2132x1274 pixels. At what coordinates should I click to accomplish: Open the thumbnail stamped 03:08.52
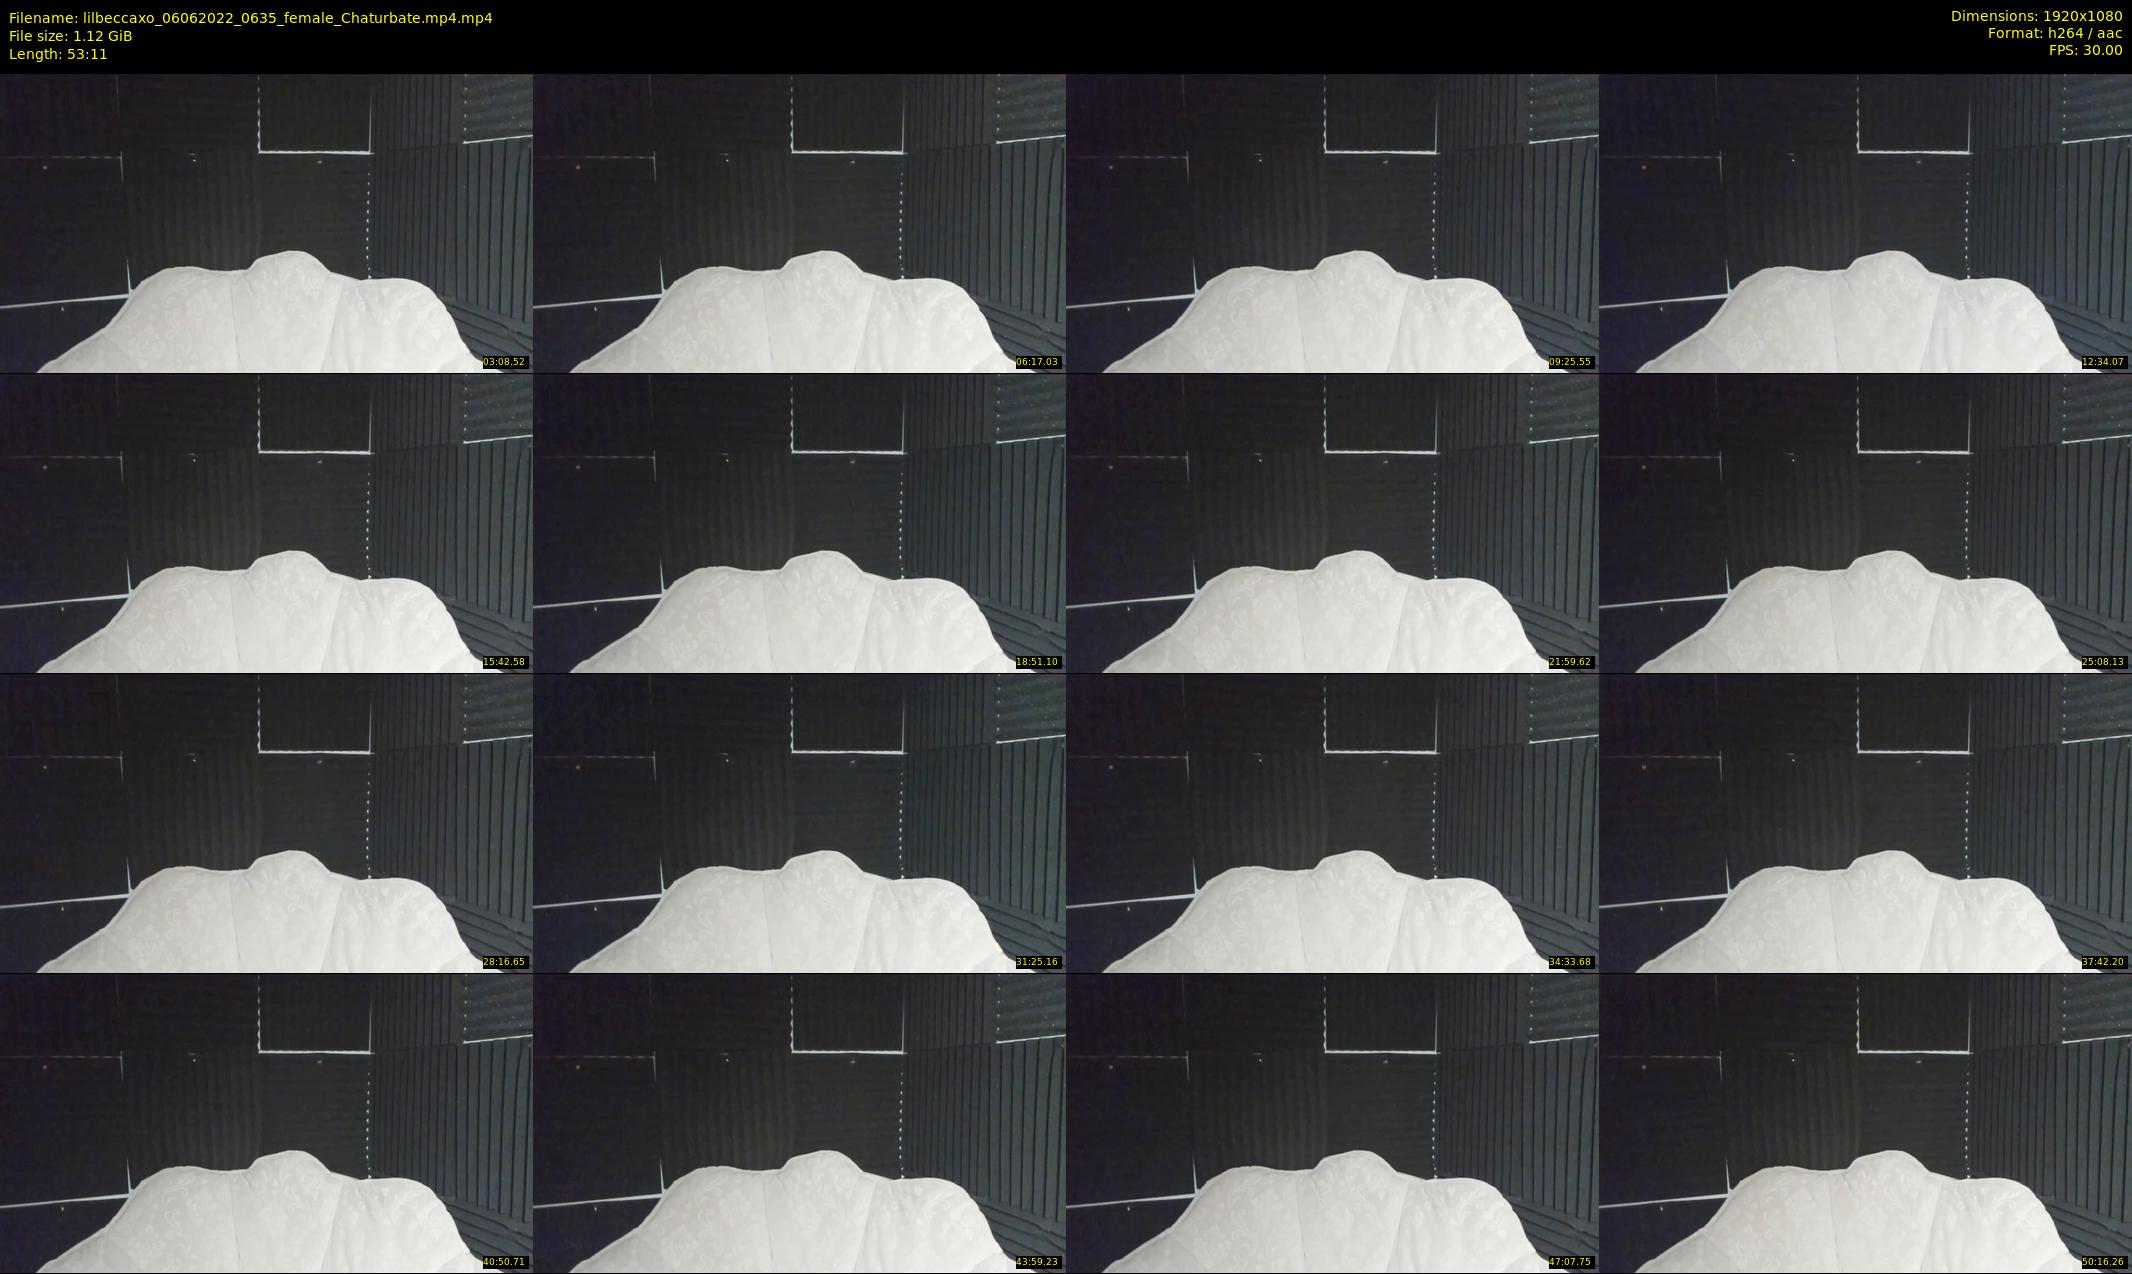tap(266, 223)
